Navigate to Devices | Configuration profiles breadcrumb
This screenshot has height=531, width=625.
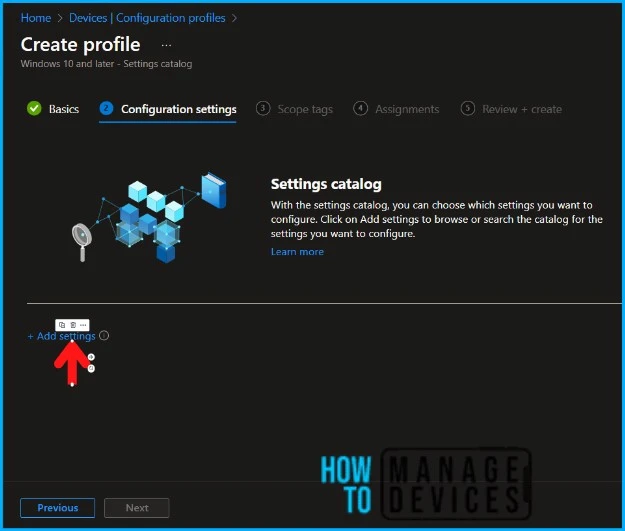(x=146, y=18)
